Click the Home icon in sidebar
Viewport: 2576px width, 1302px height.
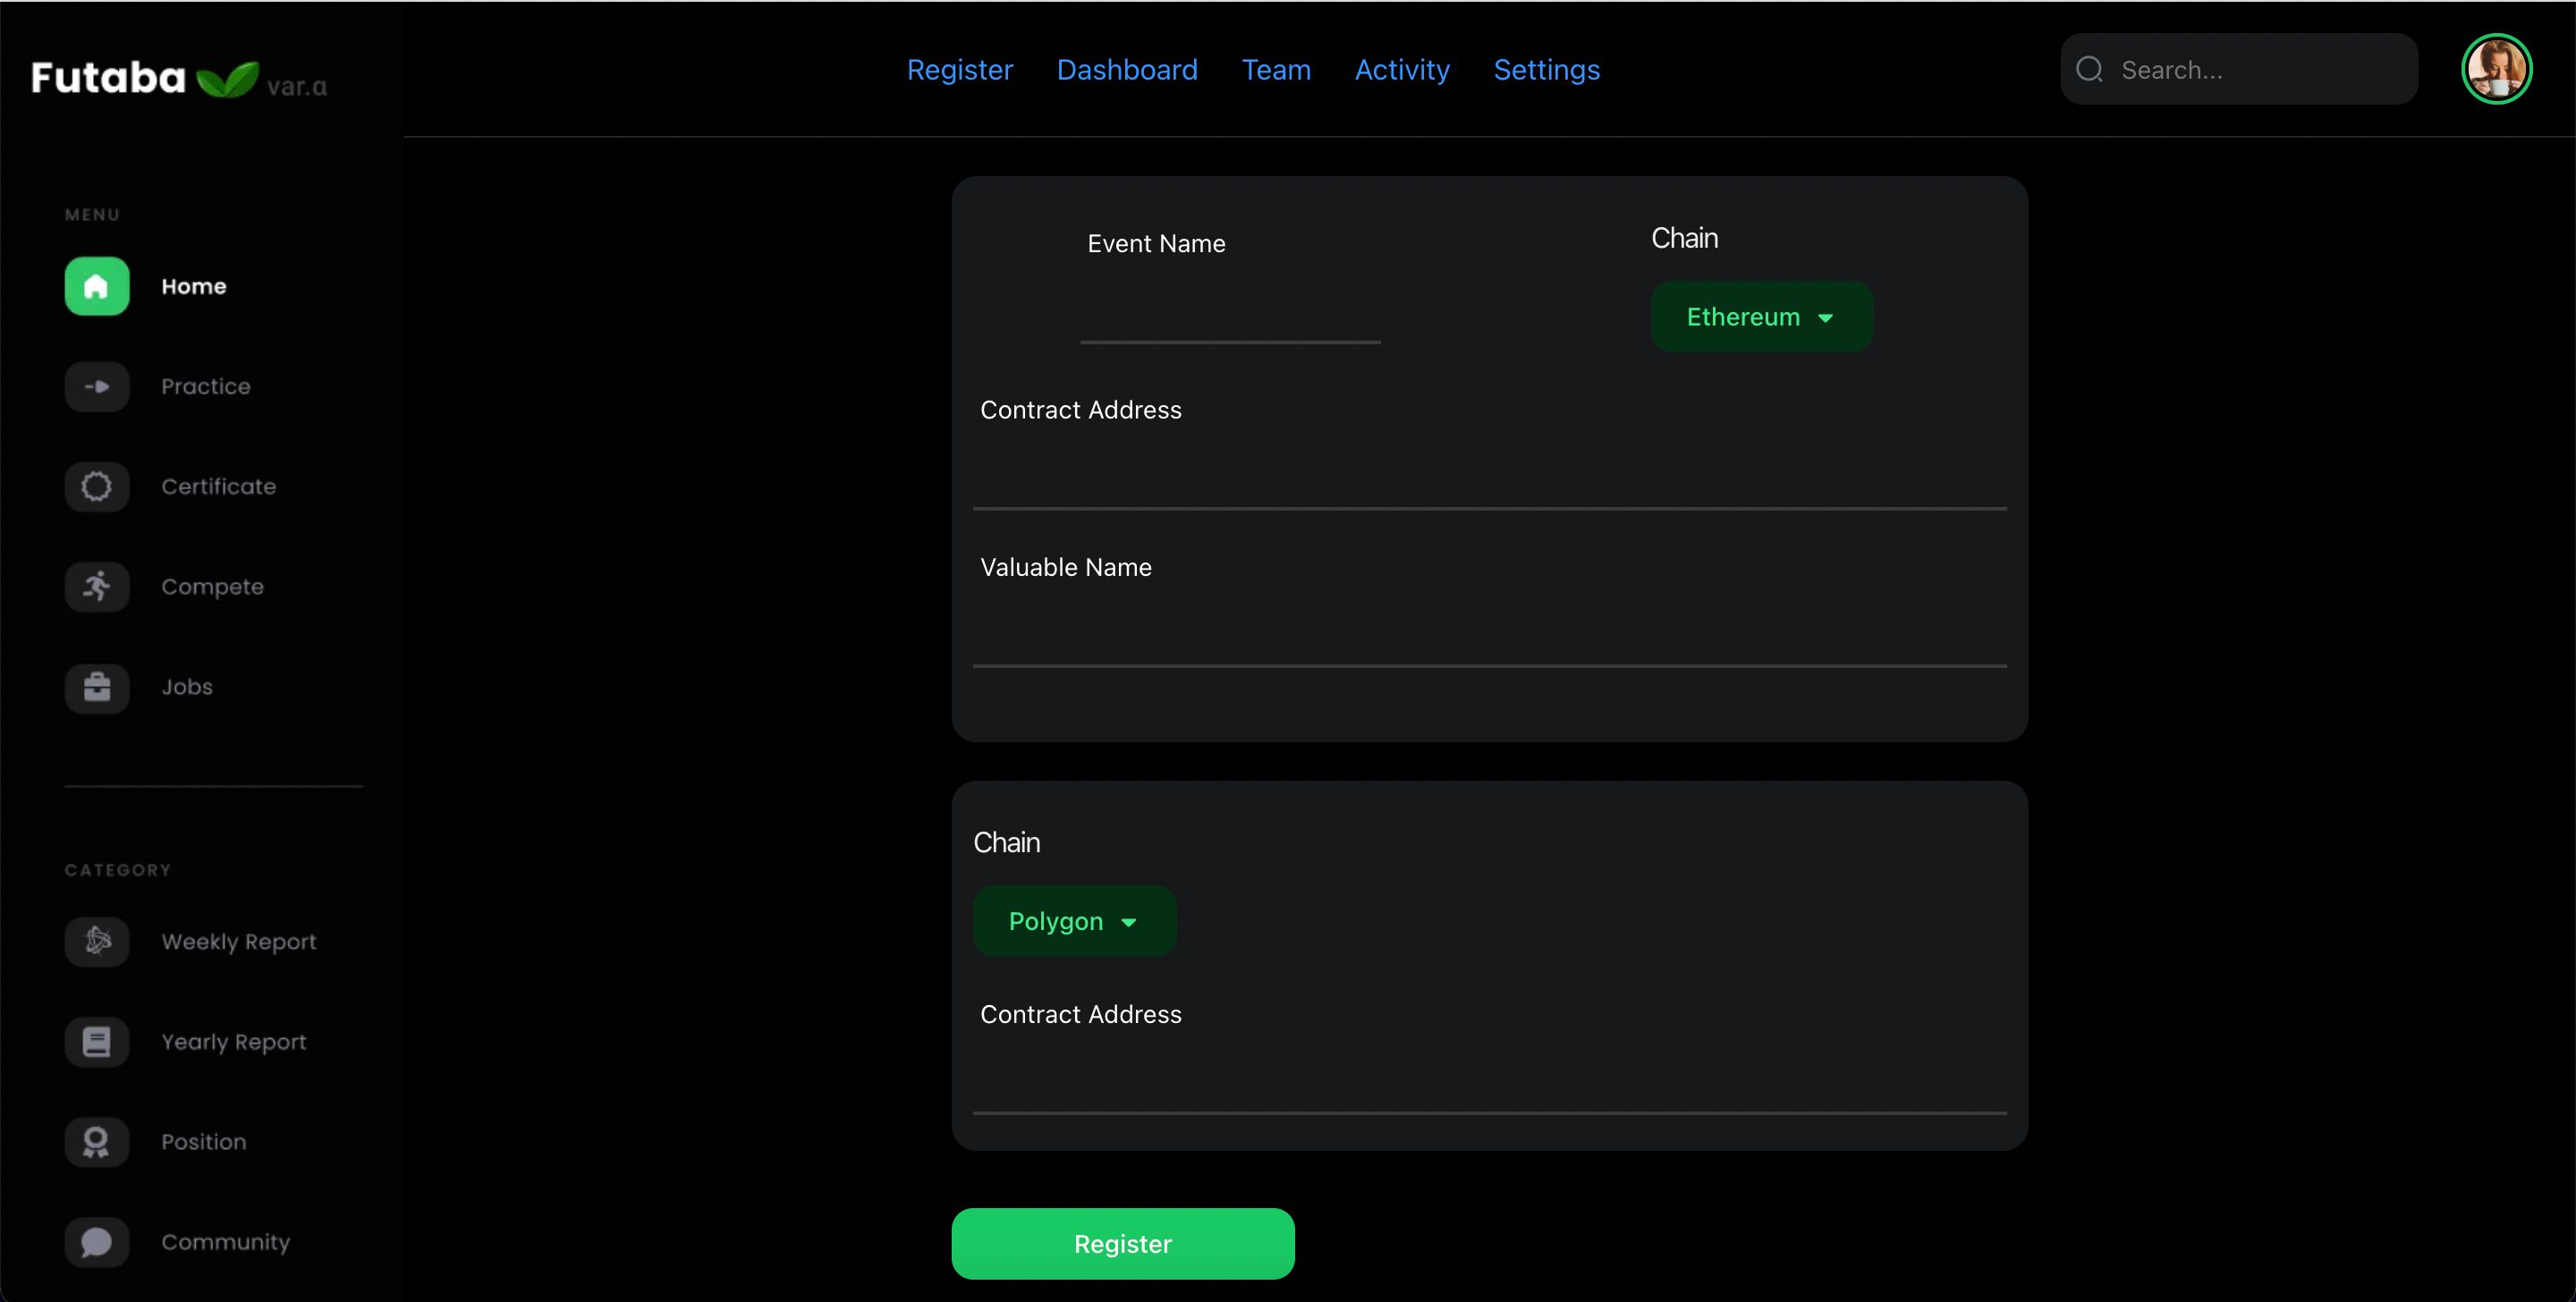pos(97,286)
